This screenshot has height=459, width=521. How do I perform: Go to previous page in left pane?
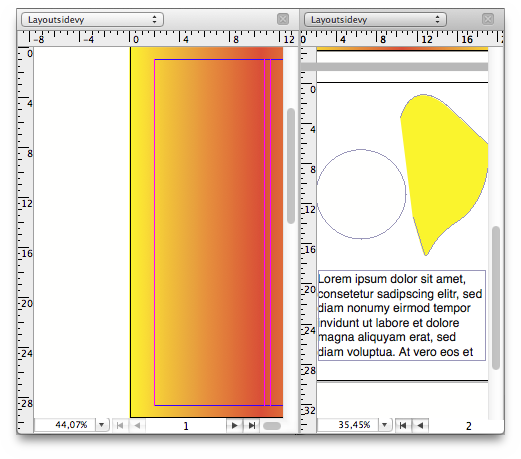pyautogui.click(x=137, y=425)
